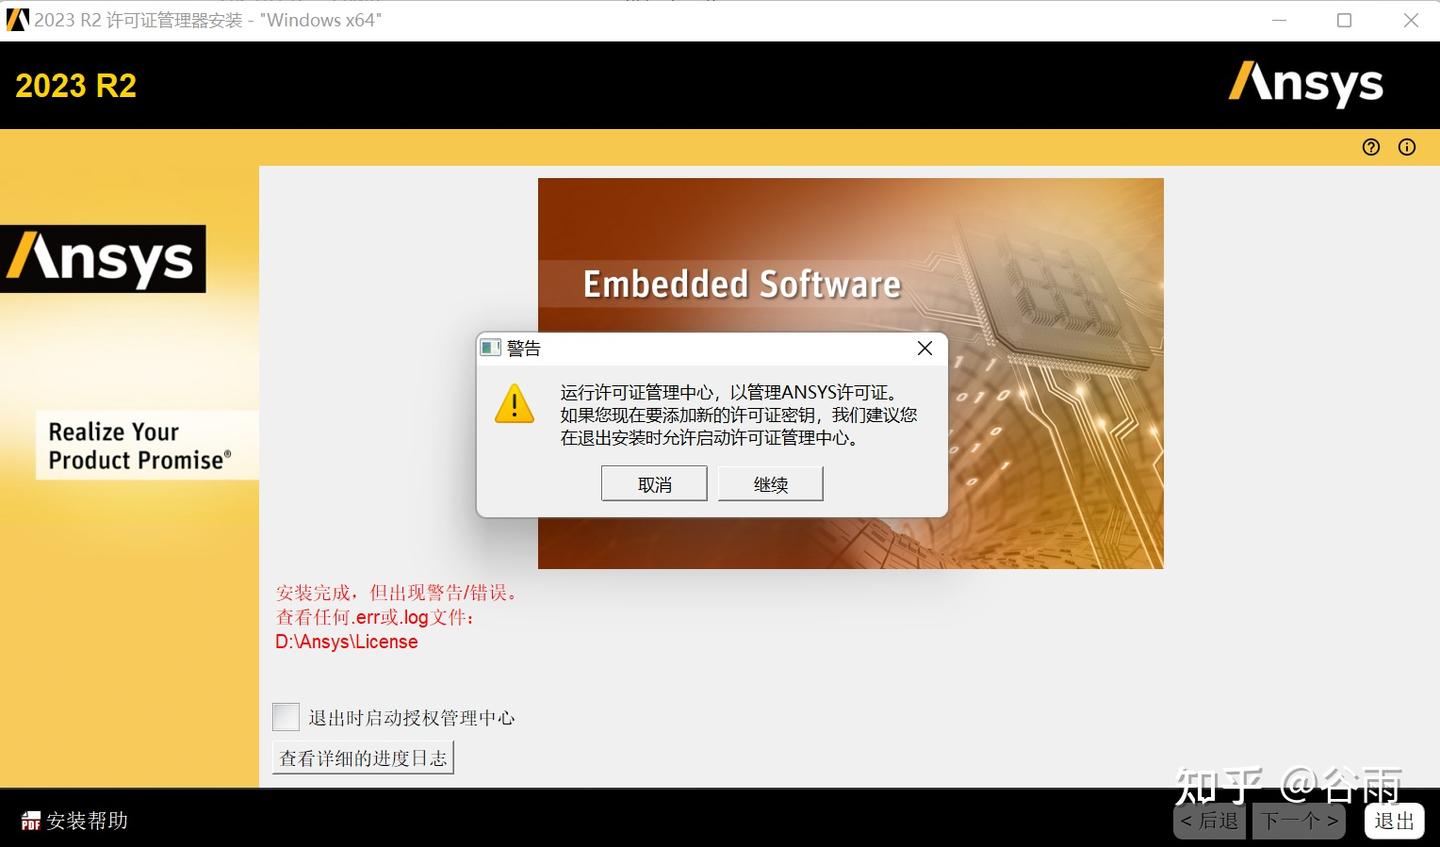This screenshot has height=847, width=1440.
Task: Enable the 退出时启动授权管理中心 checkbox
Action: [285, 717]
